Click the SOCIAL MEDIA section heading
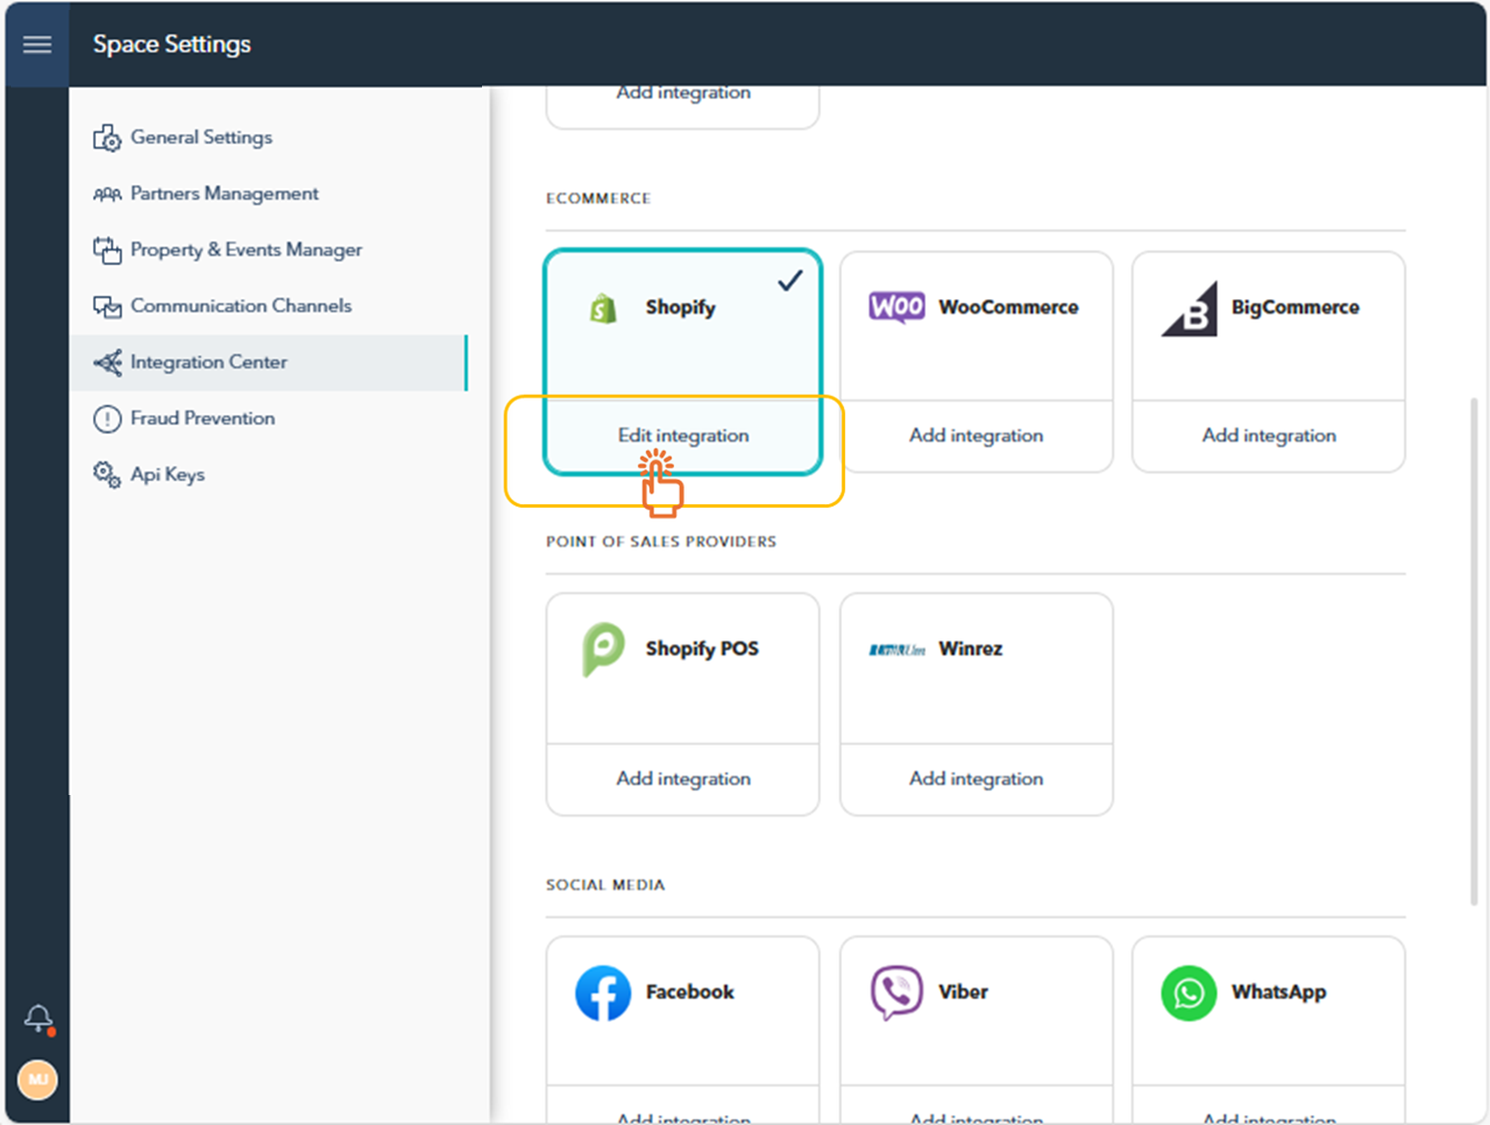The width and height of the screenshot is (1490, 1125). [605, 885]
